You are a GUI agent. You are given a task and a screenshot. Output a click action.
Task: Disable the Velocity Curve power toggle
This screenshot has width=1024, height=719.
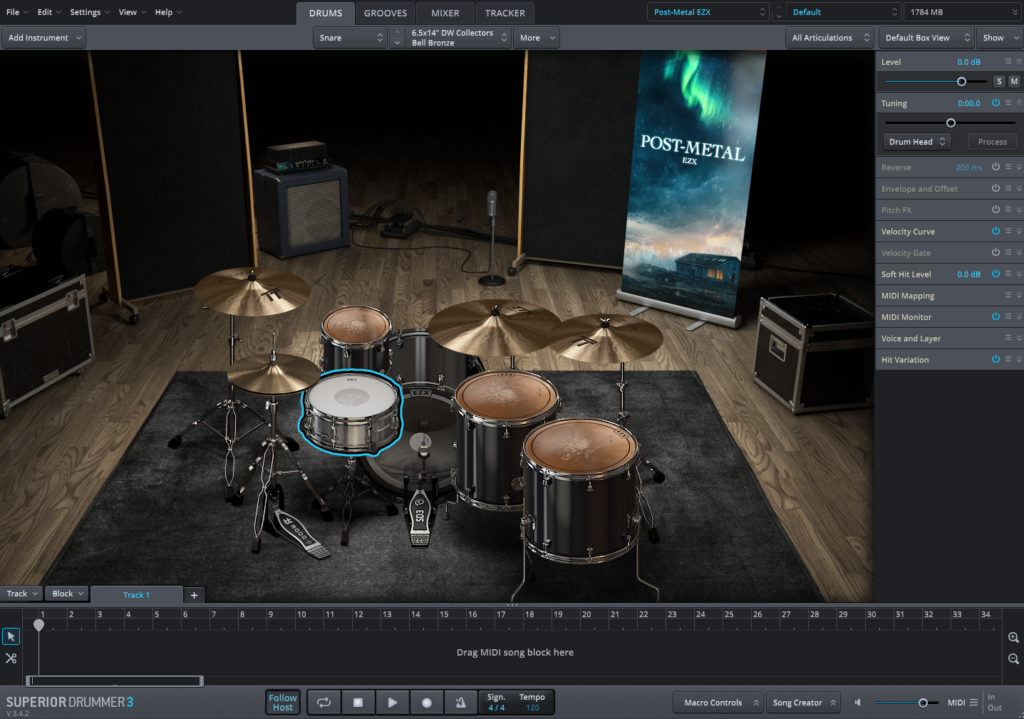pyautogui.click(x=995, y=231)
